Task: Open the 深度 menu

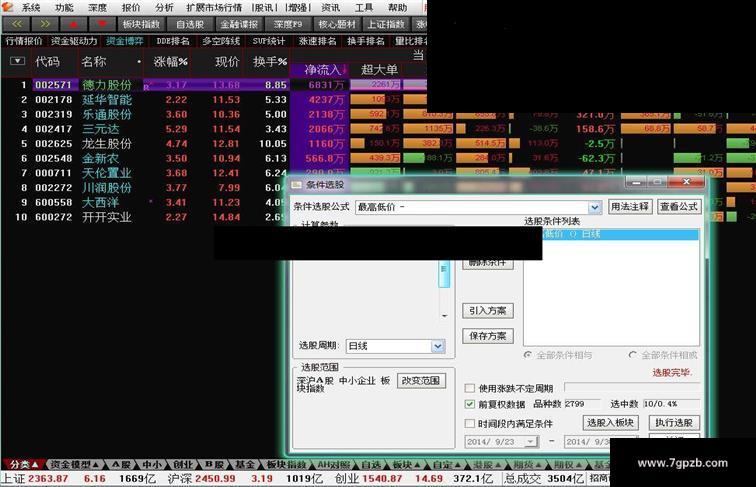Action: tap(97, 7)
